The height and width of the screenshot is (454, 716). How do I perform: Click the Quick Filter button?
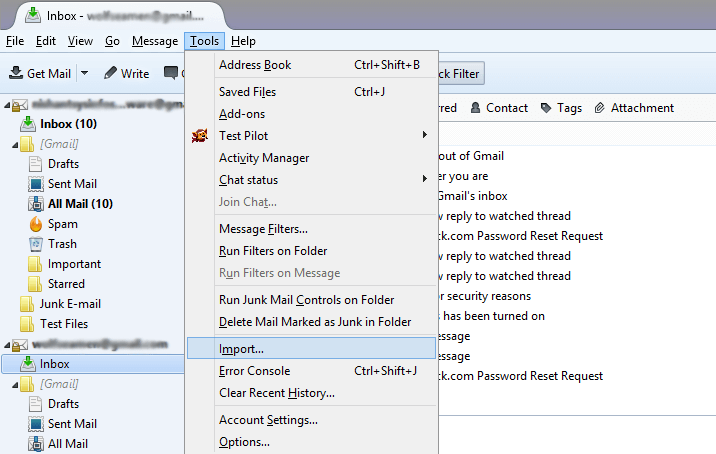tap(460, 73)
